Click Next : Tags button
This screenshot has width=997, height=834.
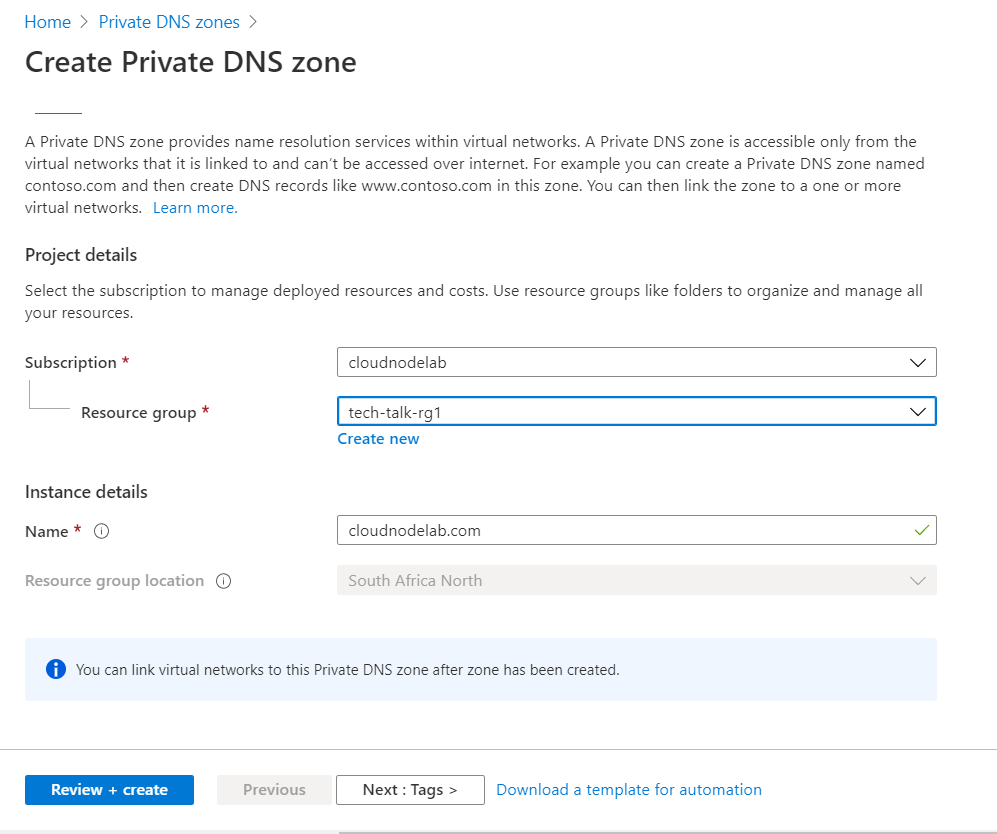point(410,790)
